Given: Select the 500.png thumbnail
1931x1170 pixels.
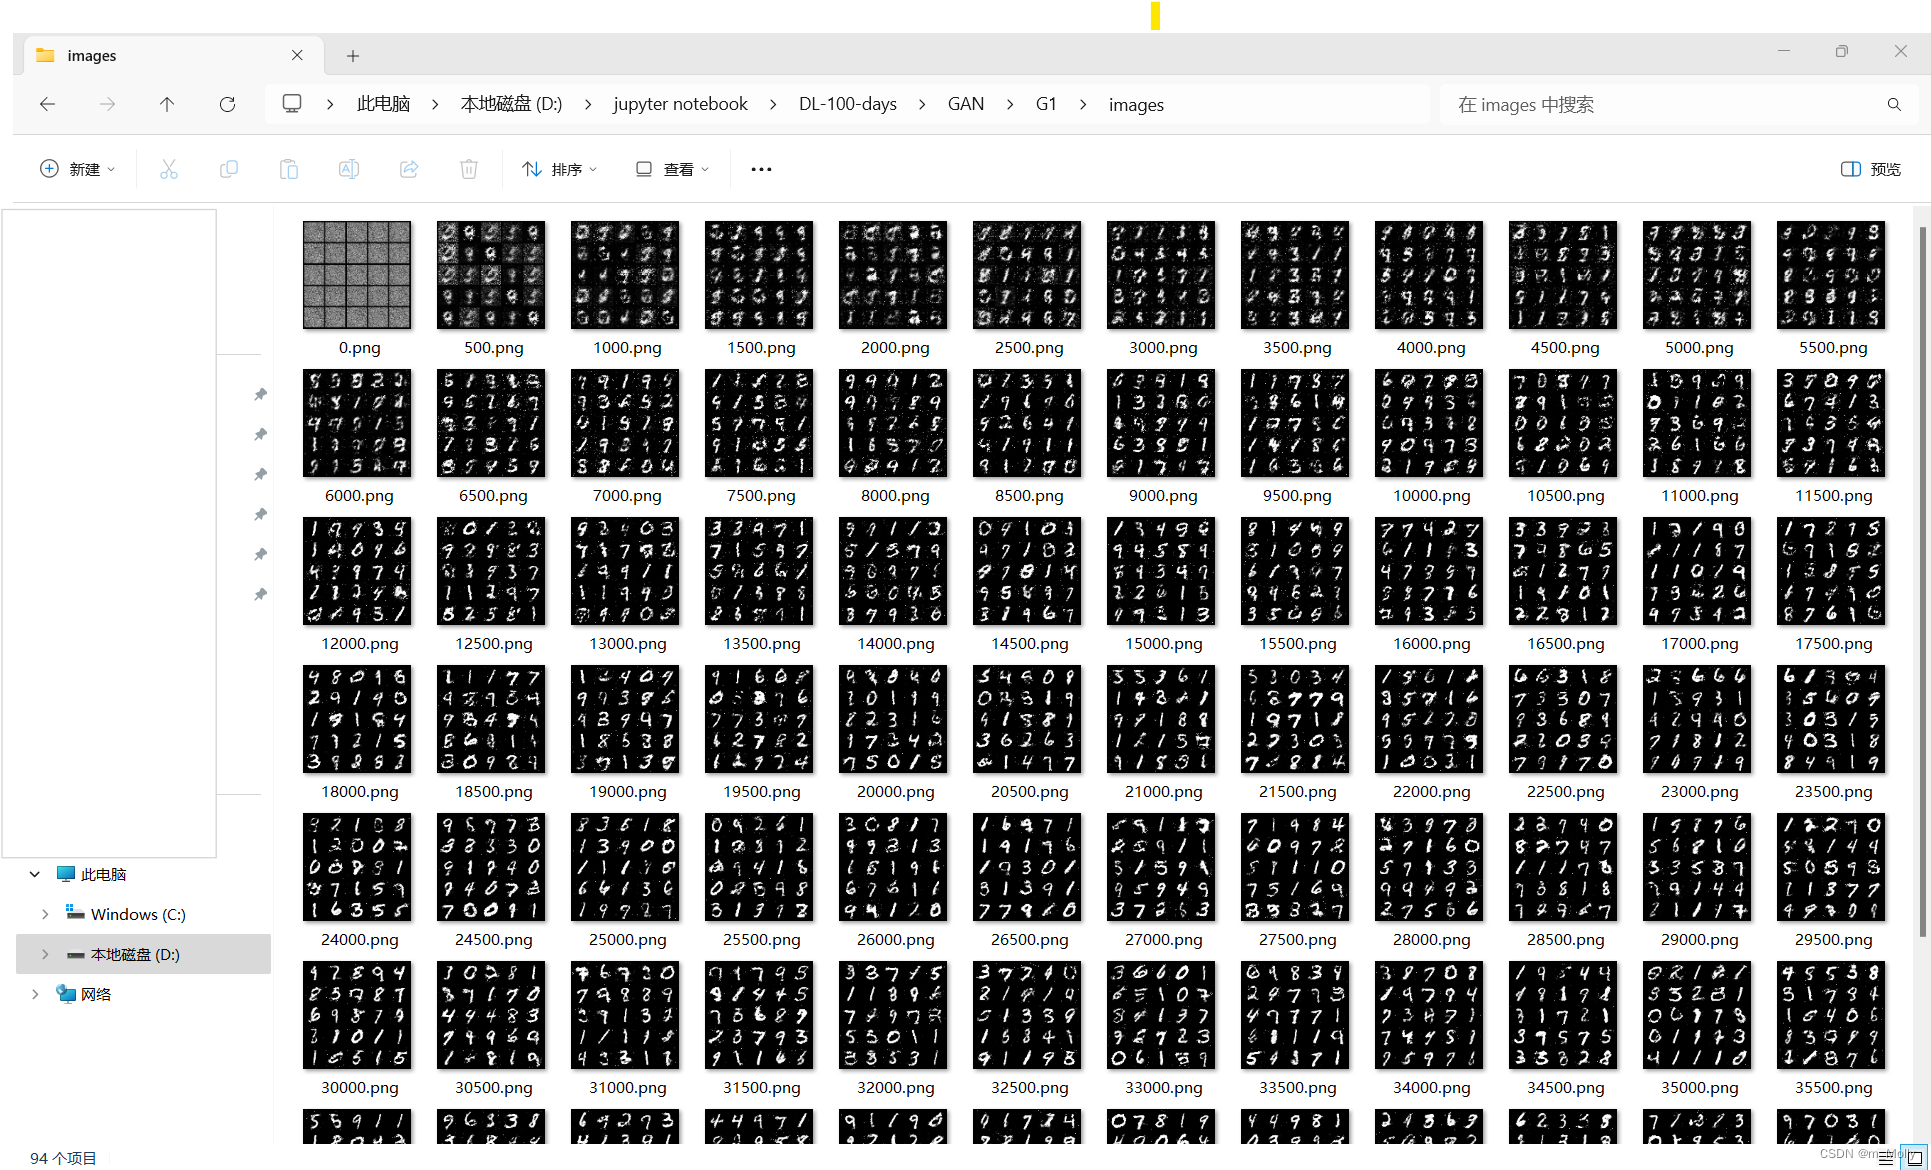Looking at the screenshot, I should (x=491, y=275).
